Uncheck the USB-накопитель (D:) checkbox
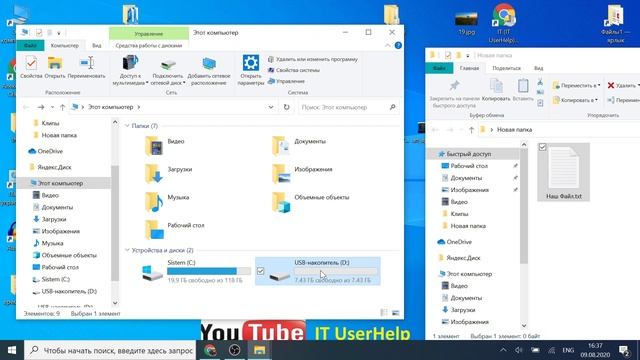This screenshot has height=360, width=640. pyautogui.click(x=260, y=271)
